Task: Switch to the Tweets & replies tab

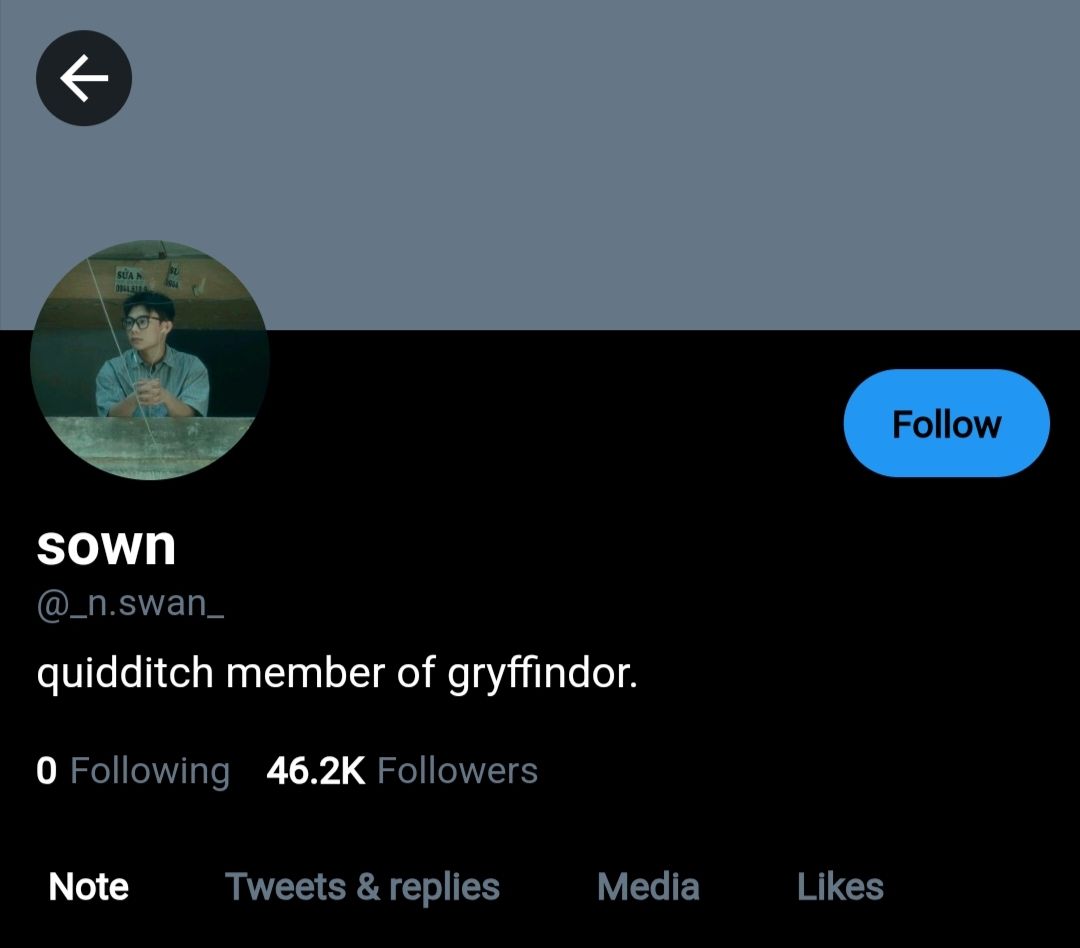Action: click(362, 887)
